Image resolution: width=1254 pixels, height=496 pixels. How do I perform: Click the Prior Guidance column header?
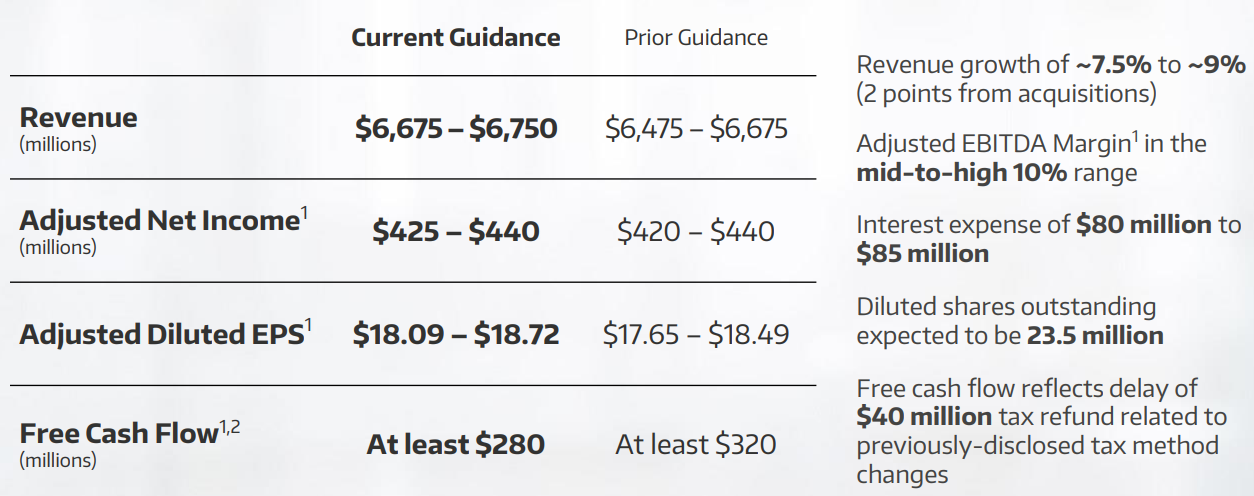696,38
